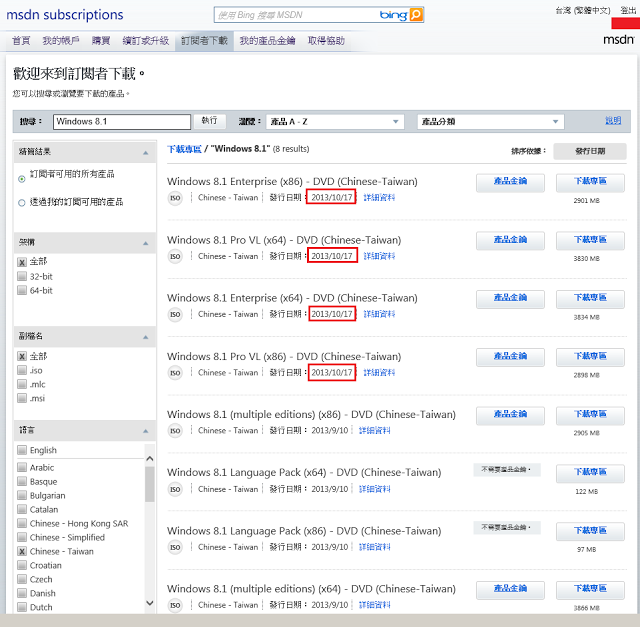Check the Danish language checkbox

pos(22,593)
